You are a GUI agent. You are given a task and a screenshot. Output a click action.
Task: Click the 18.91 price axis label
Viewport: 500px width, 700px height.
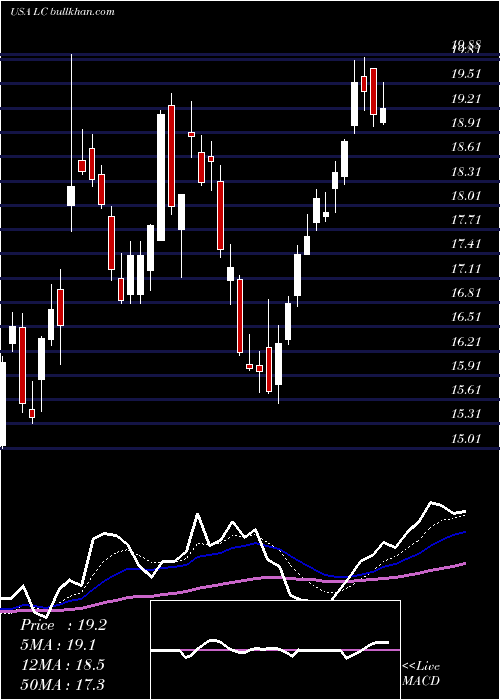pyautogui.click(x=466, y=123)
